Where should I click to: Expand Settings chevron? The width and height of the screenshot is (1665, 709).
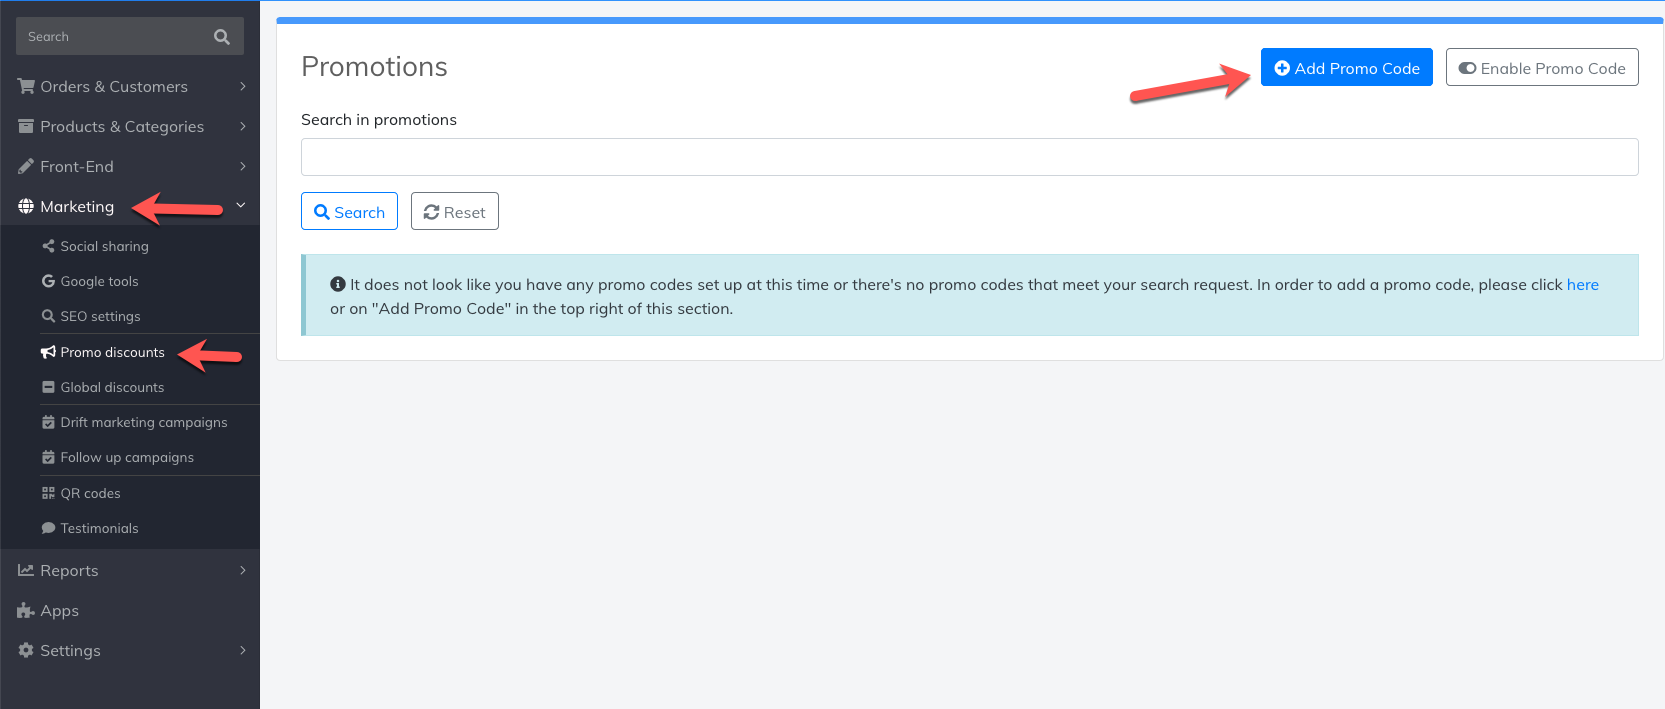243,650
